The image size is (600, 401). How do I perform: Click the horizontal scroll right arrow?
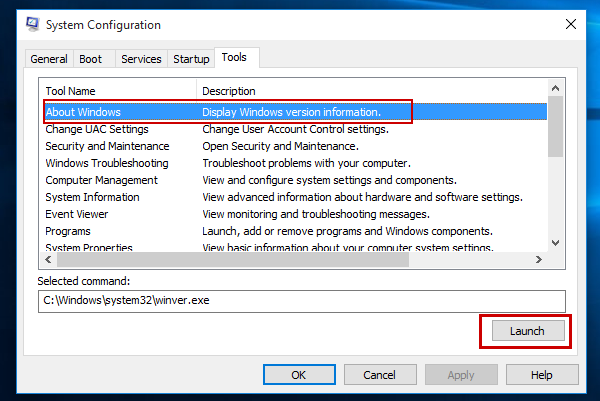pos(539,259)
